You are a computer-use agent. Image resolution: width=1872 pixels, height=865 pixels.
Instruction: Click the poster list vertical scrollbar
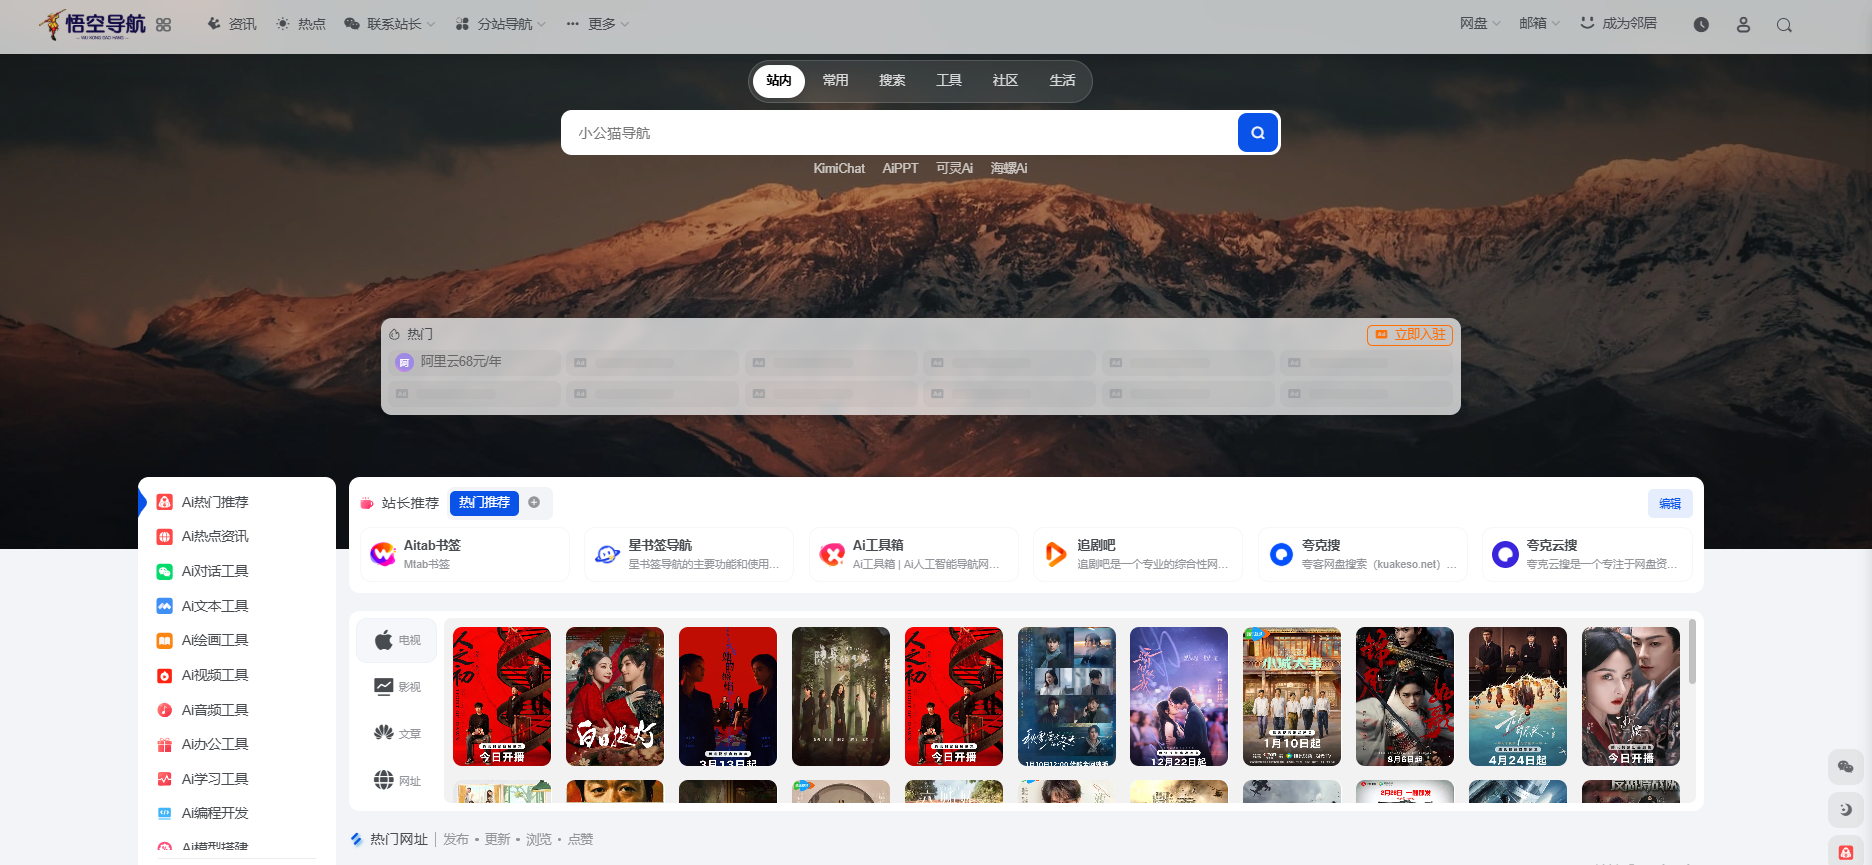tap(1692, 652)
